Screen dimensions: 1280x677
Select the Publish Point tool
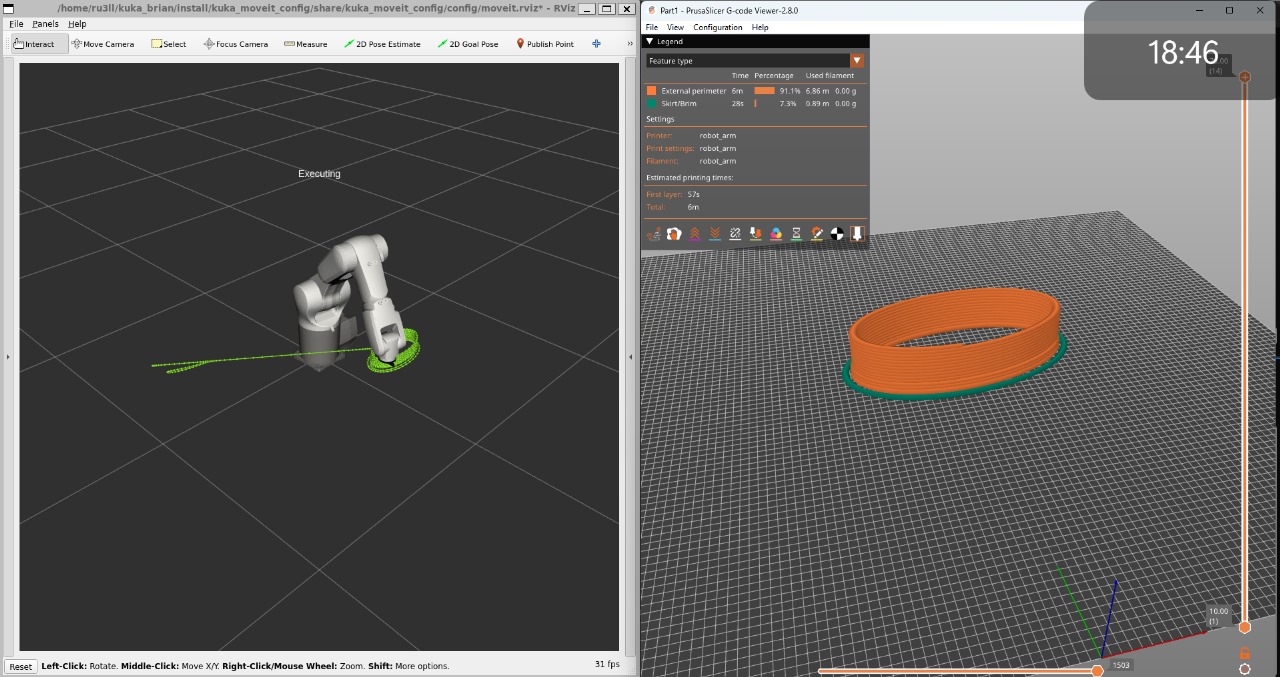545,44
